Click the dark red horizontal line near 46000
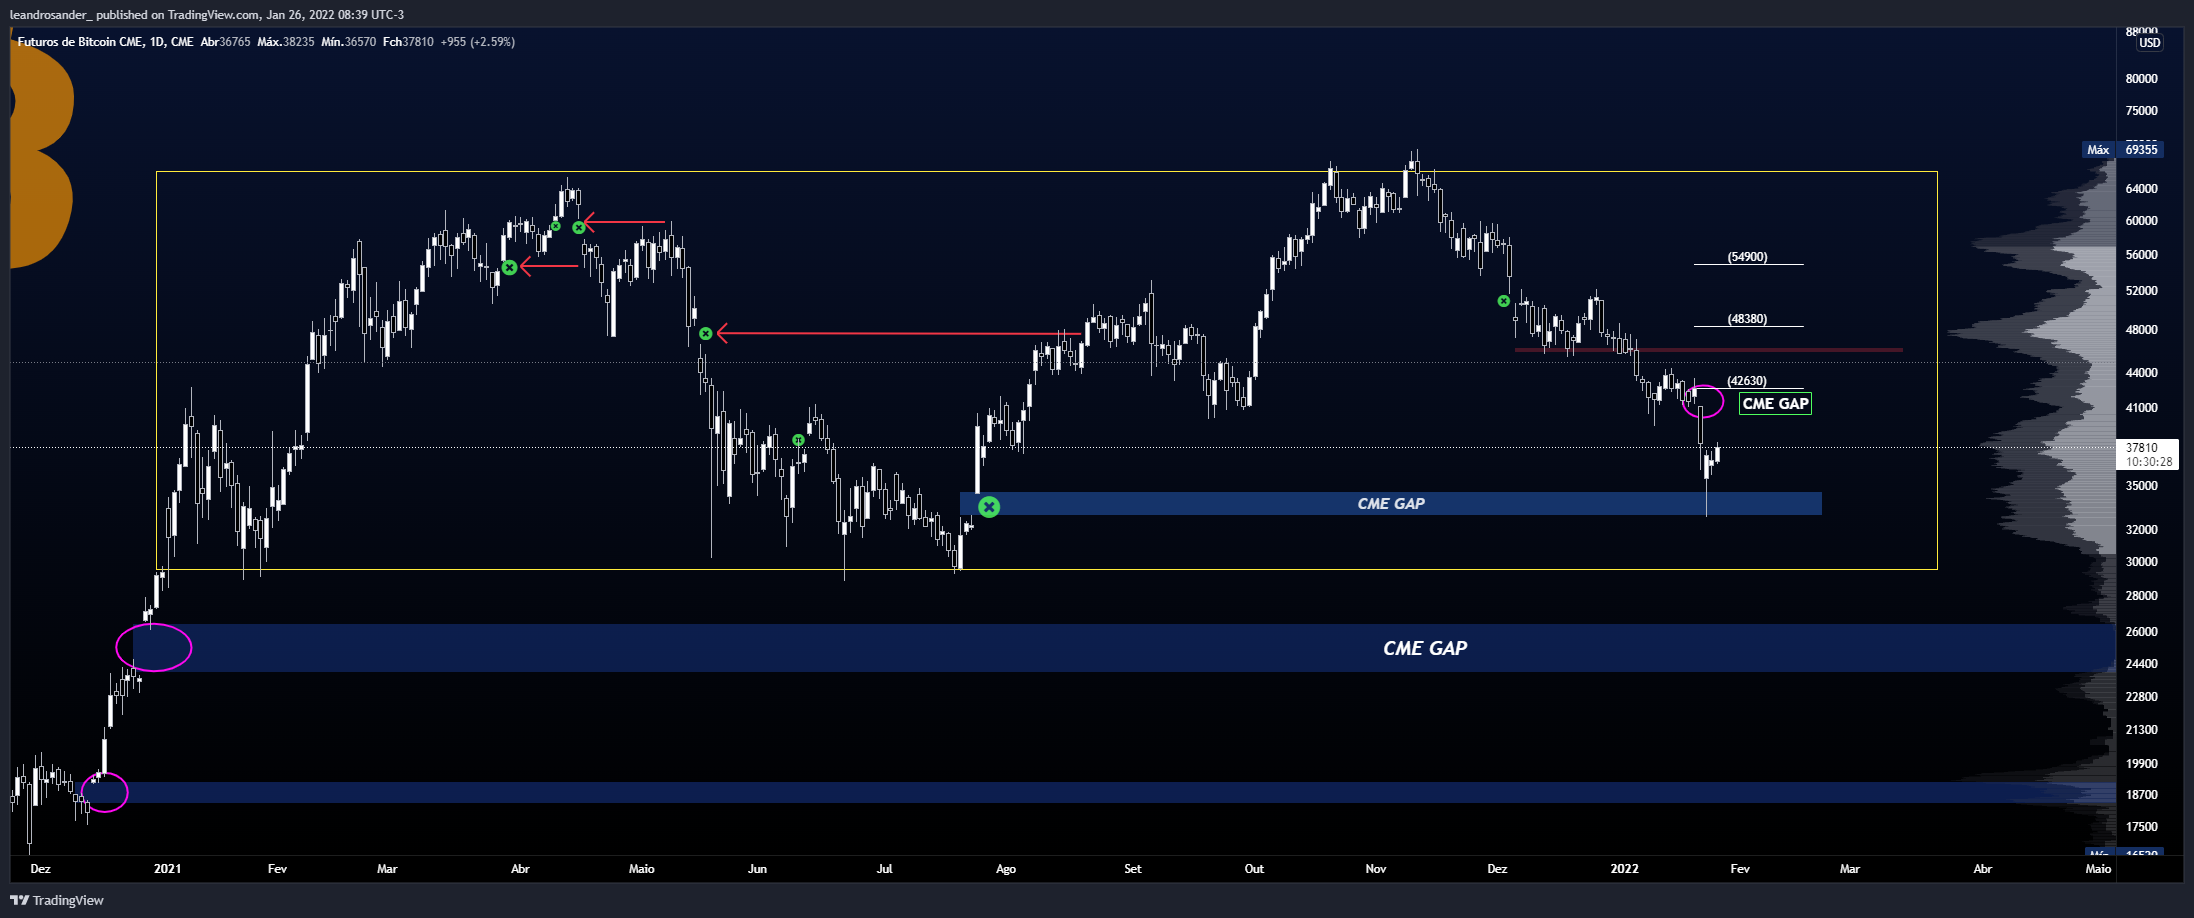Image resolution: width=2194 pixels, height=918 pixels. pos(1709,350)
